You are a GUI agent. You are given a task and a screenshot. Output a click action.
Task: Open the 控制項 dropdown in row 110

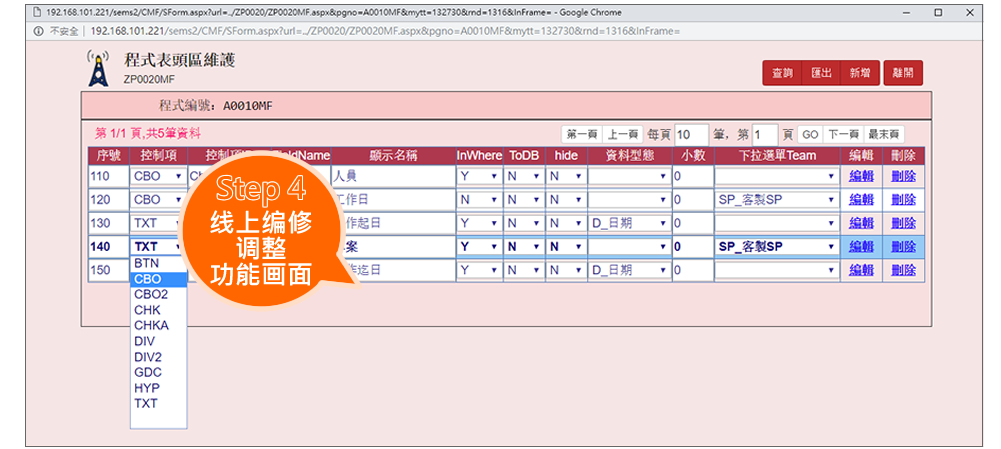(x=158, y=176)
